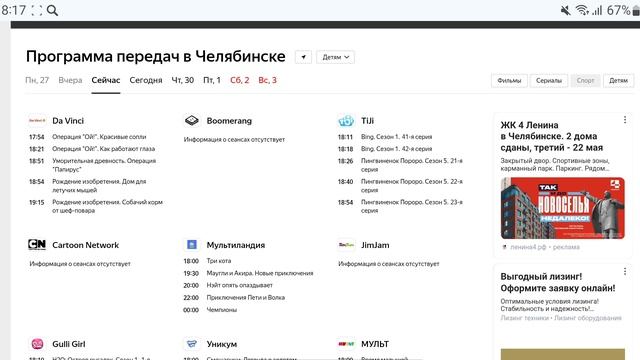Expand the city selector arrow next to Челябинске
The height and width of the screenshot is (360, 640).
[x=303, y=57]
